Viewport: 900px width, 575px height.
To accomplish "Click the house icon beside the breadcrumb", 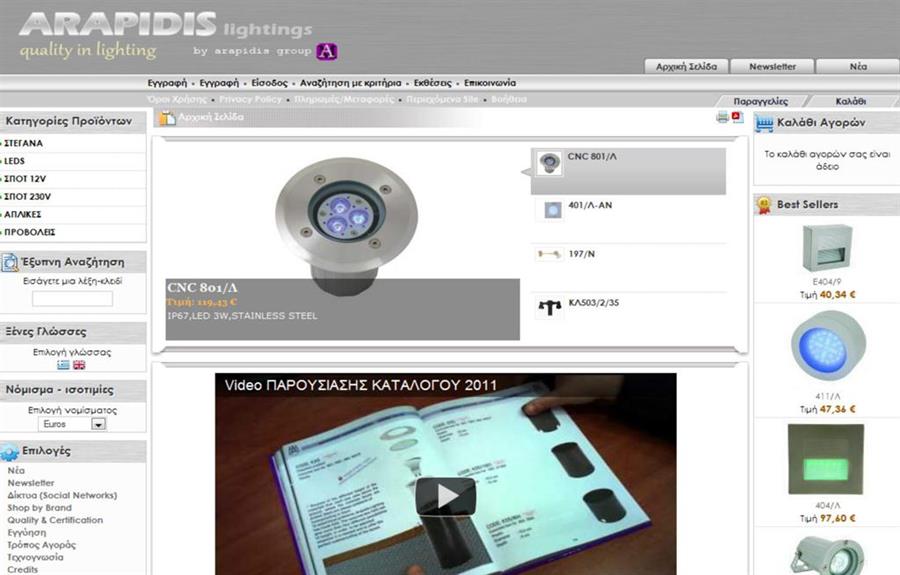I will 167,118.
